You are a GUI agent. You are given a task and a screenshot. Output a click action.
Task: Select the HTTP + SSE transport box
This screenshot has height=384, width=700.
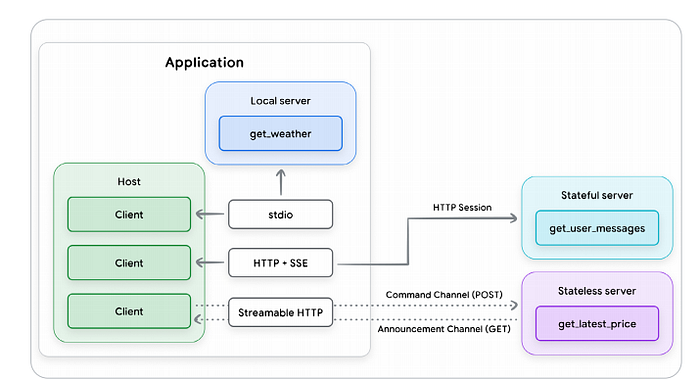pos(280,263)
